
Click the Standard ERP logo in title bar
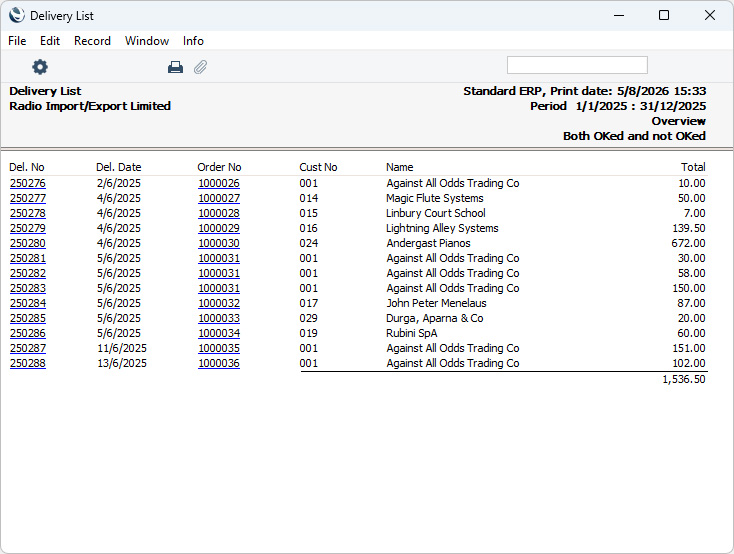16,15
